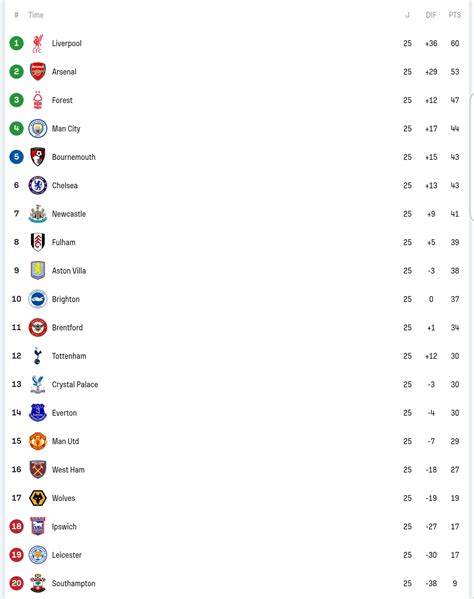This screenshot has height=599, width=474.
Task: Sort by the PTS column header
Action: tap(455, 15)
